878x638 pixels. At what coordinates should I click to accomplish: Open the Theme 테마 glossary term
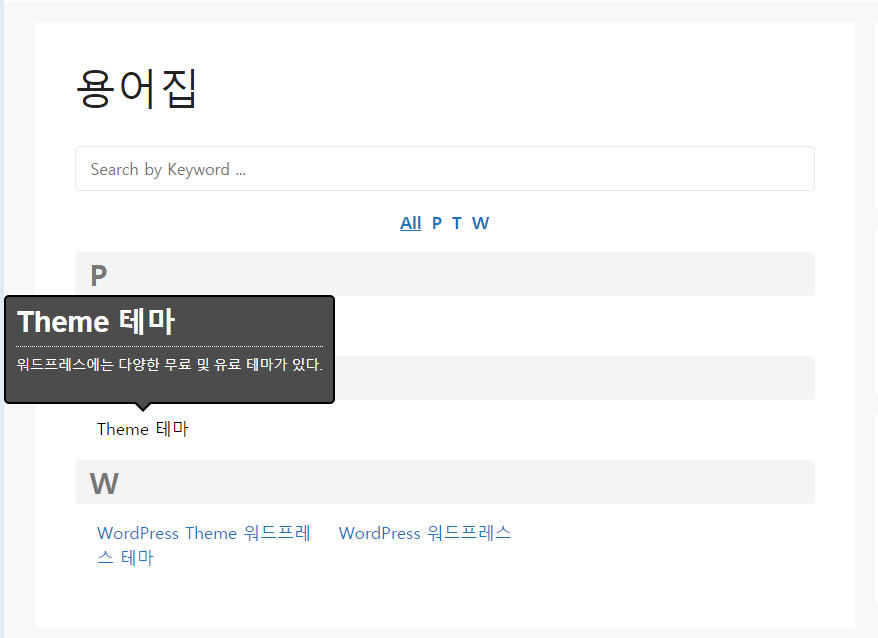click(x=143, y=429)
